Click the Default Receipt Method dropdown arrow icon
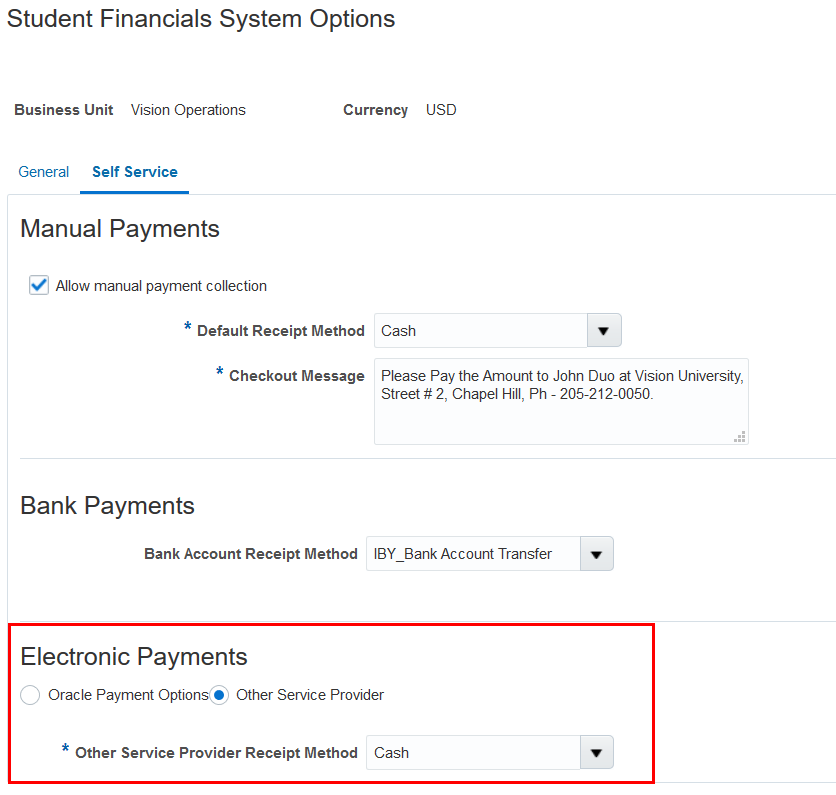Viewport: 836px width, 795px height. pos(604,329)
